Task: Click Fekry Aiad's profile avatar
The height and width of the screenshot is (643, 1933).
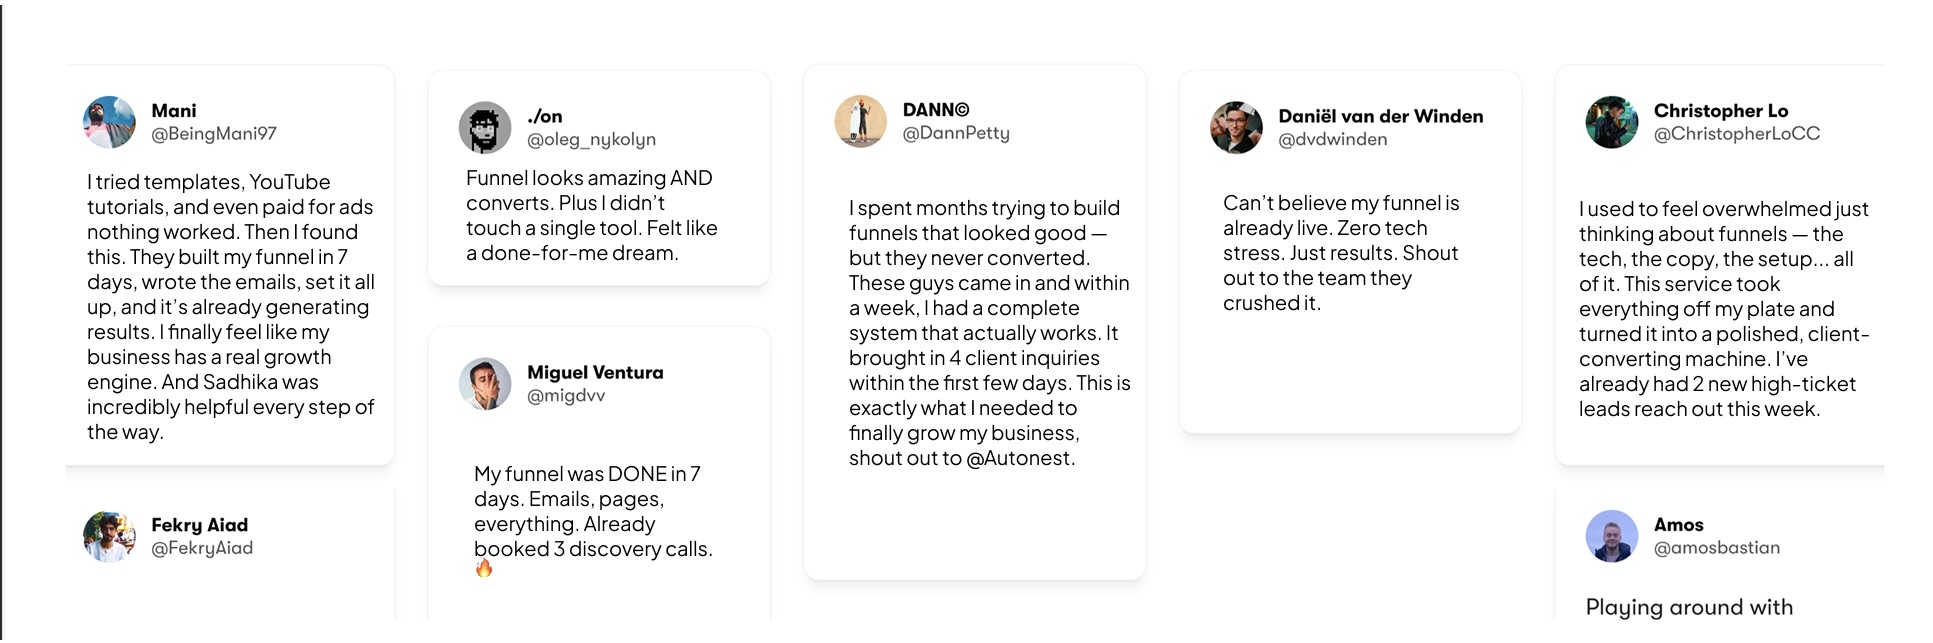Action: 109,536
